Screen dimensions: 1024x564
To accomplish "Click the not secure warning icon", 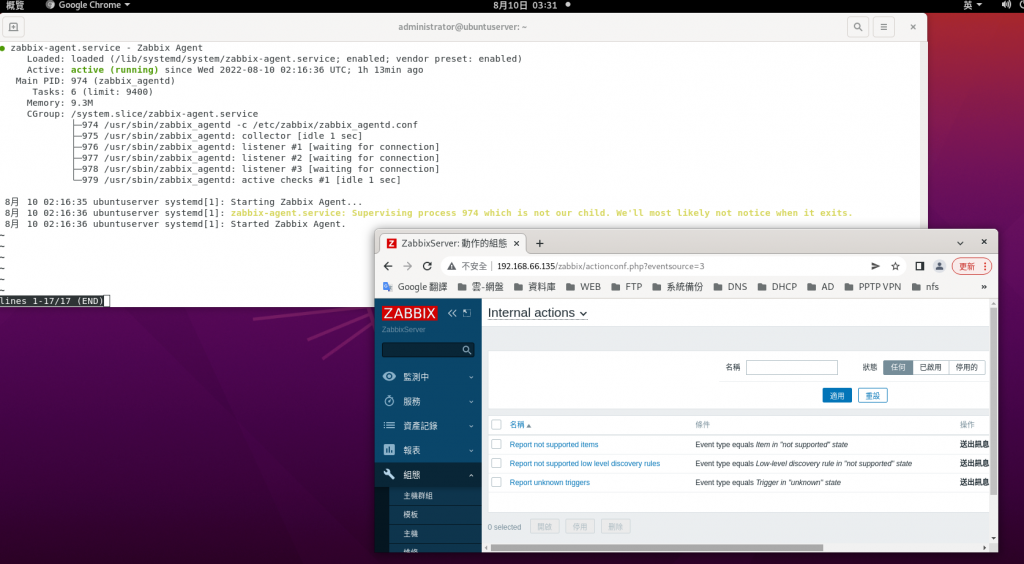I will (451, 266).
